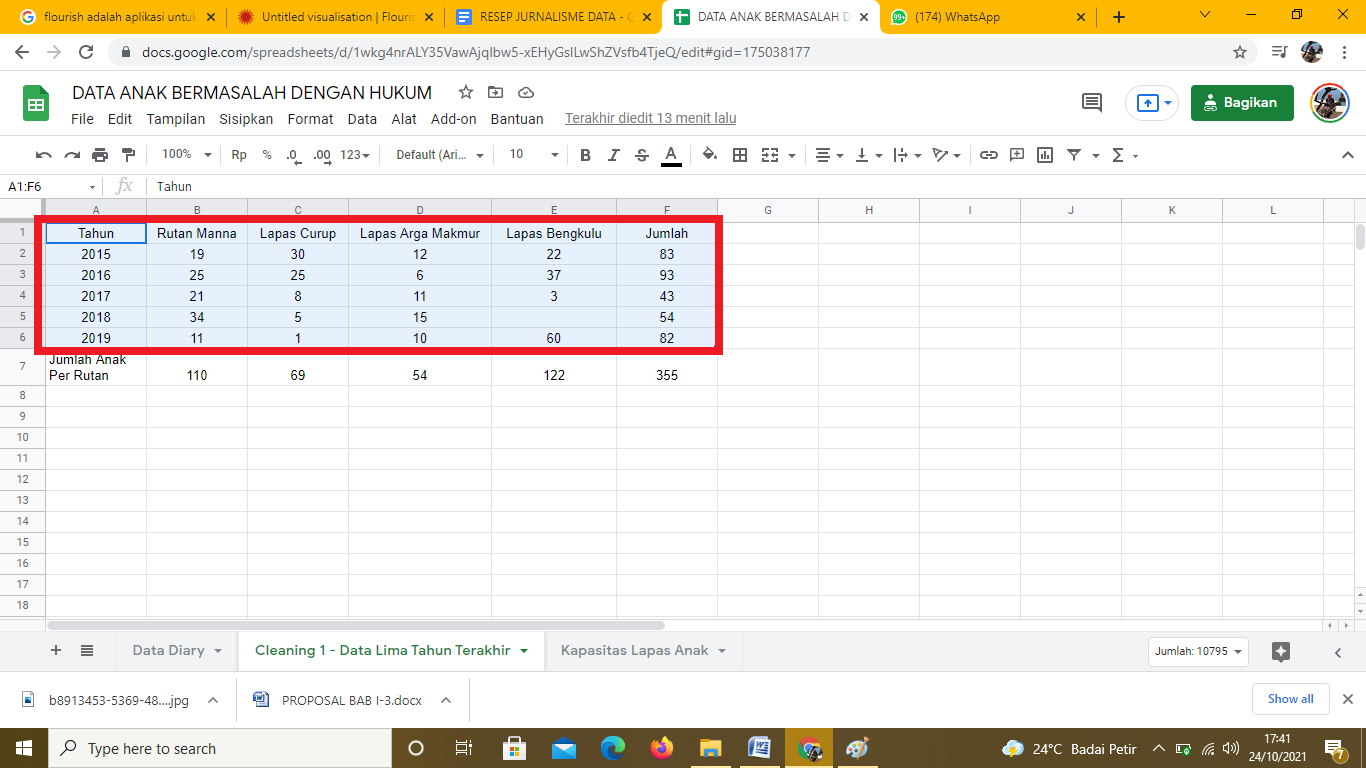Open the zoom 100% dropdown
This screenshot has width=1366, height=768.
coord(187,155)
